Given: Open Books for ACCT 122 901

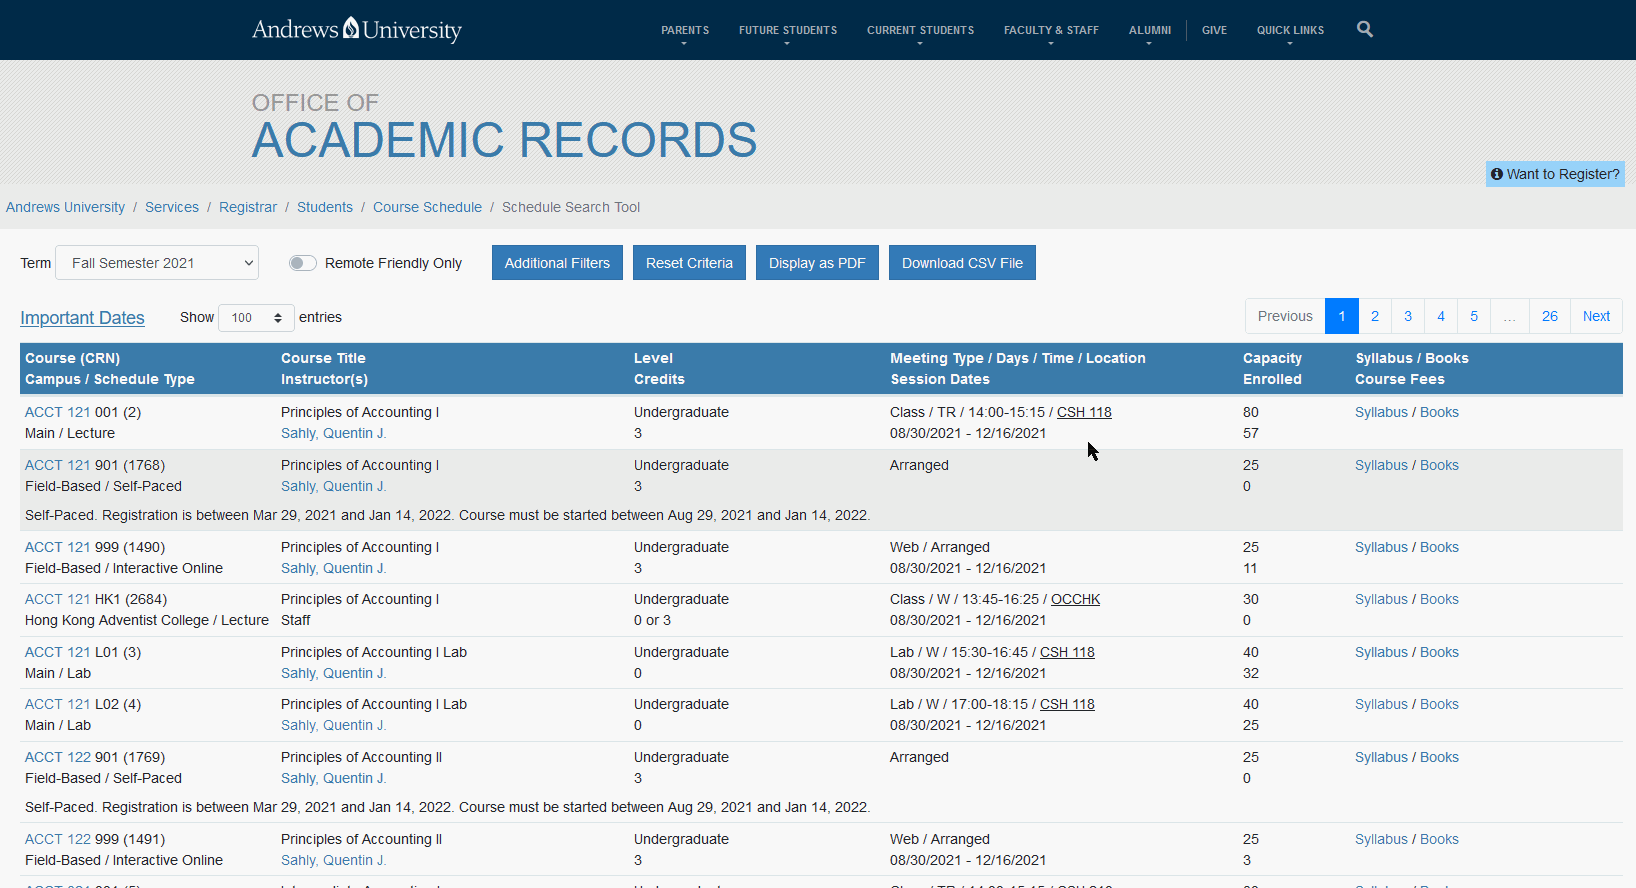Looking at the screenshot, I should [1439, 757].
